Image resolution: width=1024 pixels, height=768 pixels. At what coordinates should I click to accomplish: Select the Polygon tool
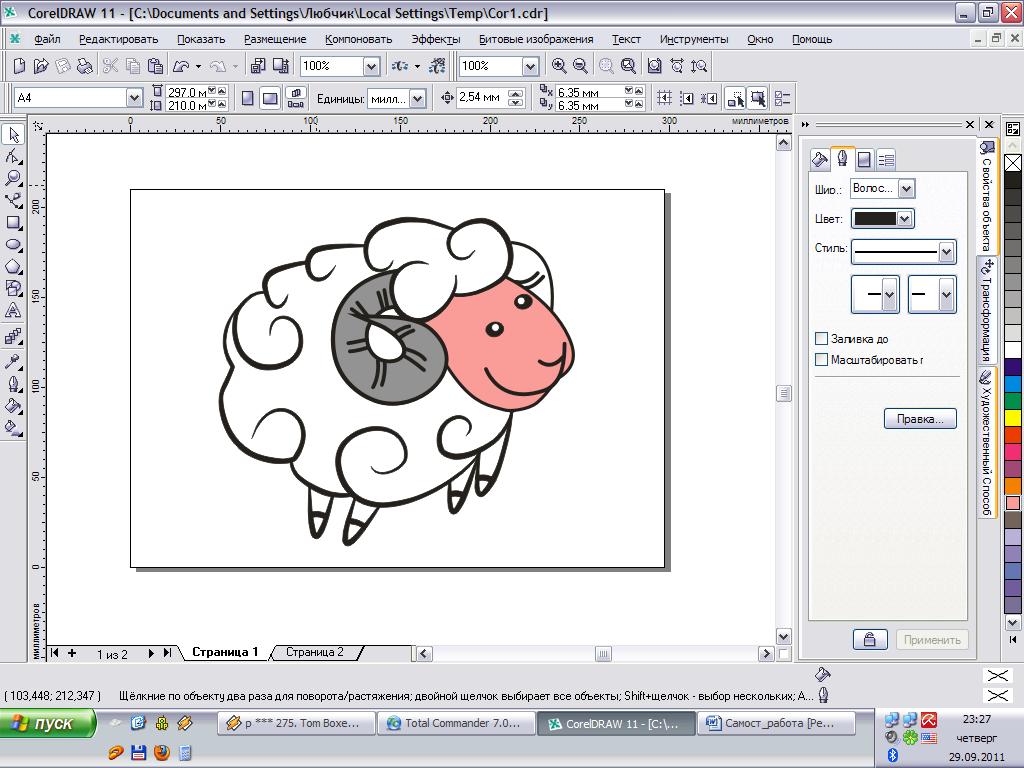(x=14, y=267)
